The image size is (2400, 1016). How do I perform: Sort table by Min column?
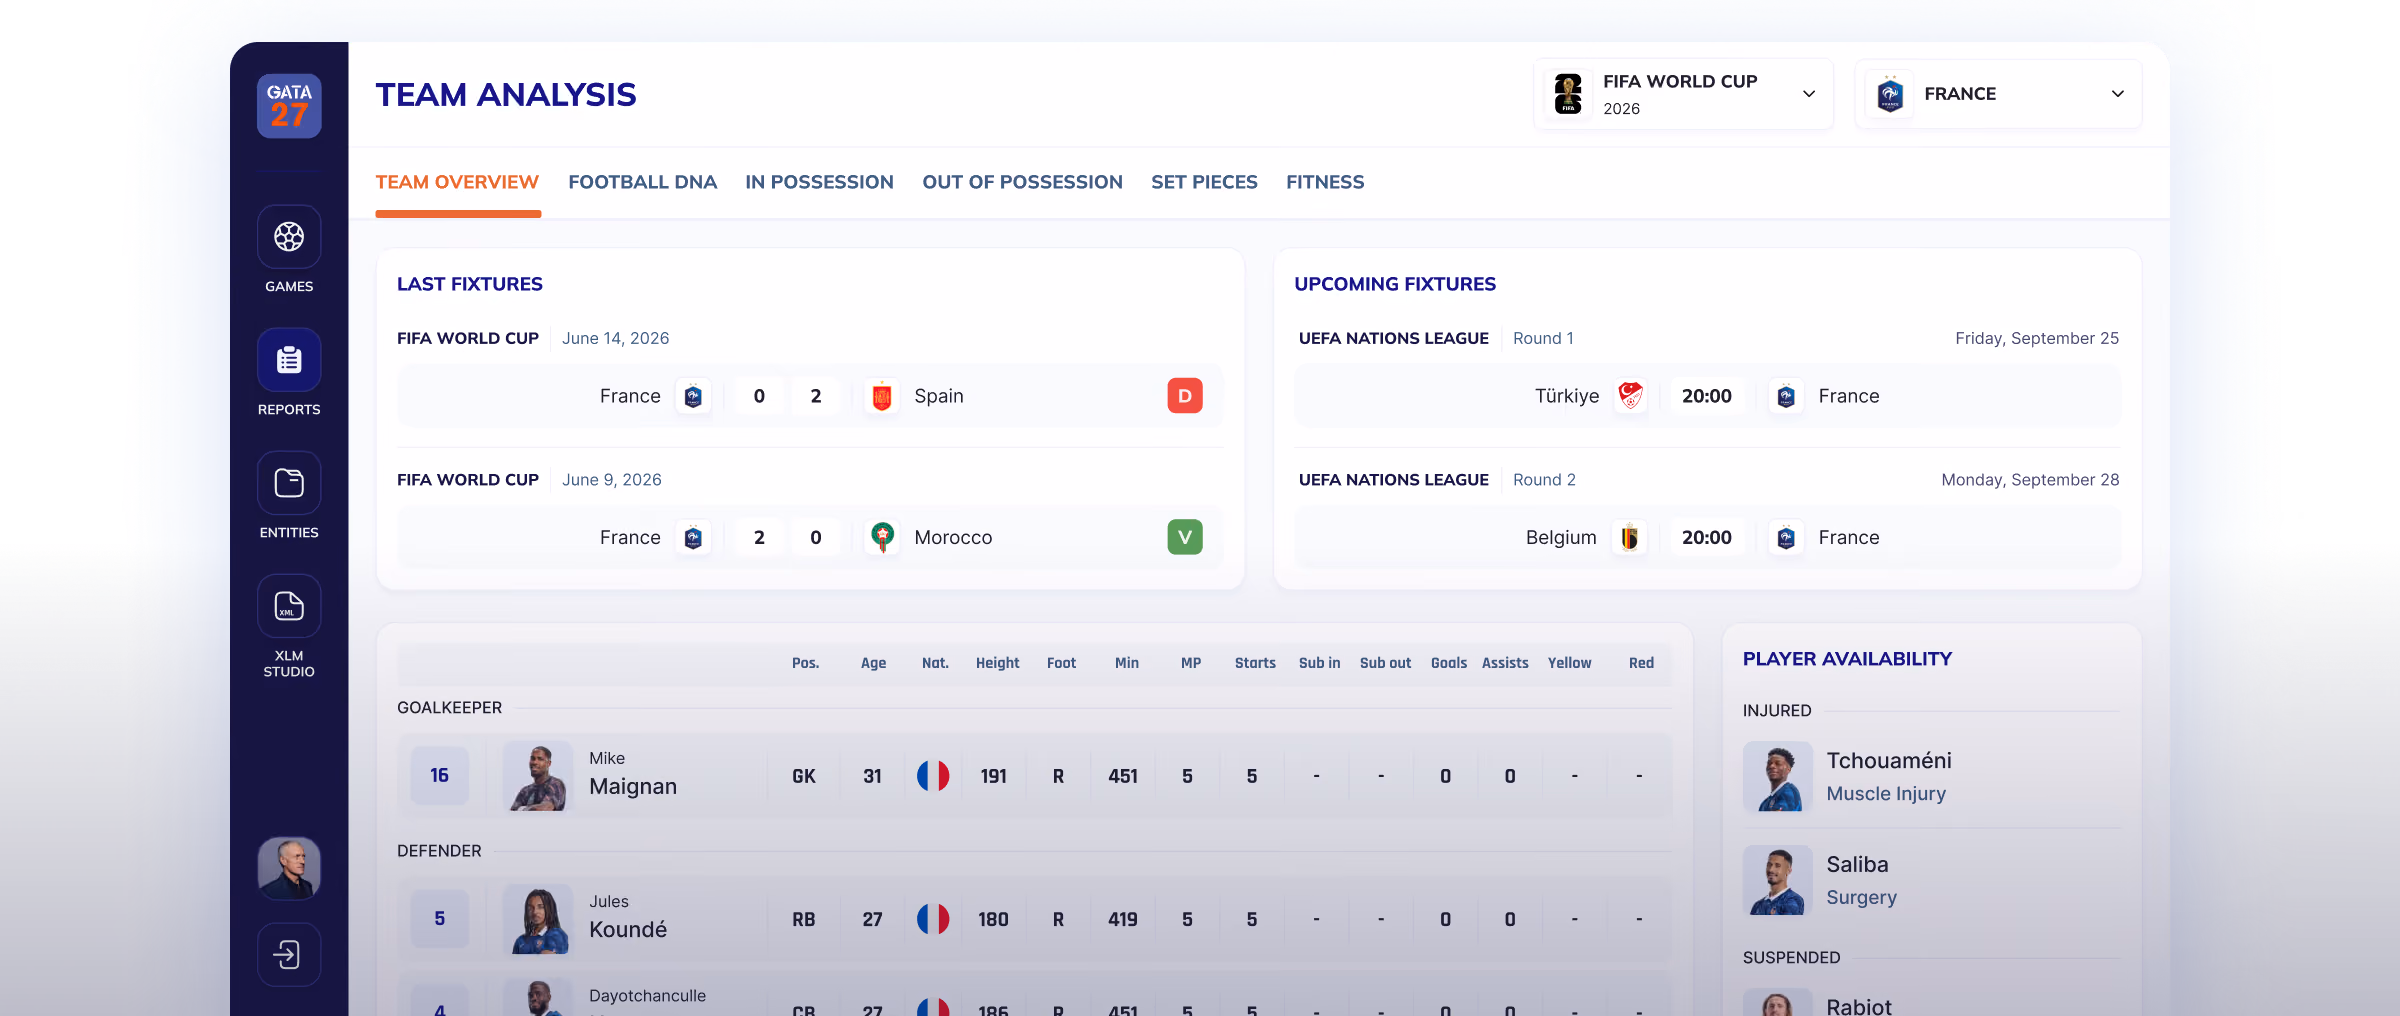[1127, 663]
